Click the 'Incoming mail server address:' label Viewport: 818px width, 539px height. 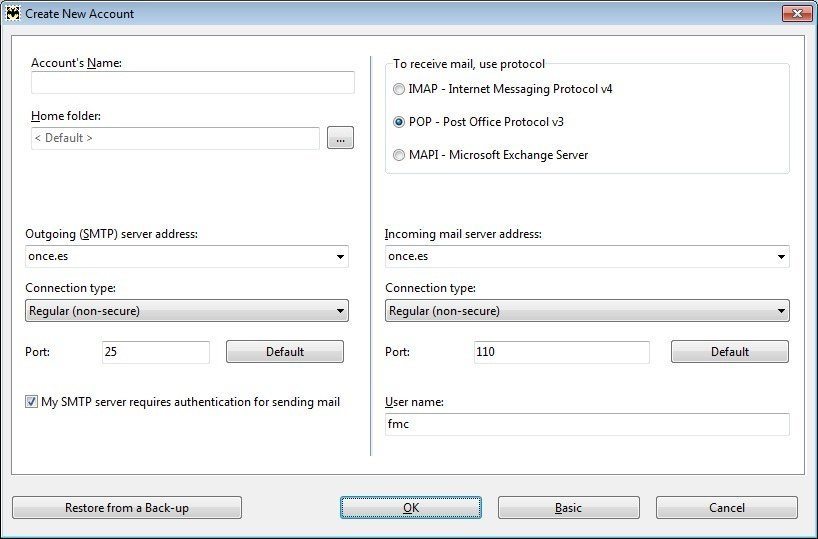(463, 234)
